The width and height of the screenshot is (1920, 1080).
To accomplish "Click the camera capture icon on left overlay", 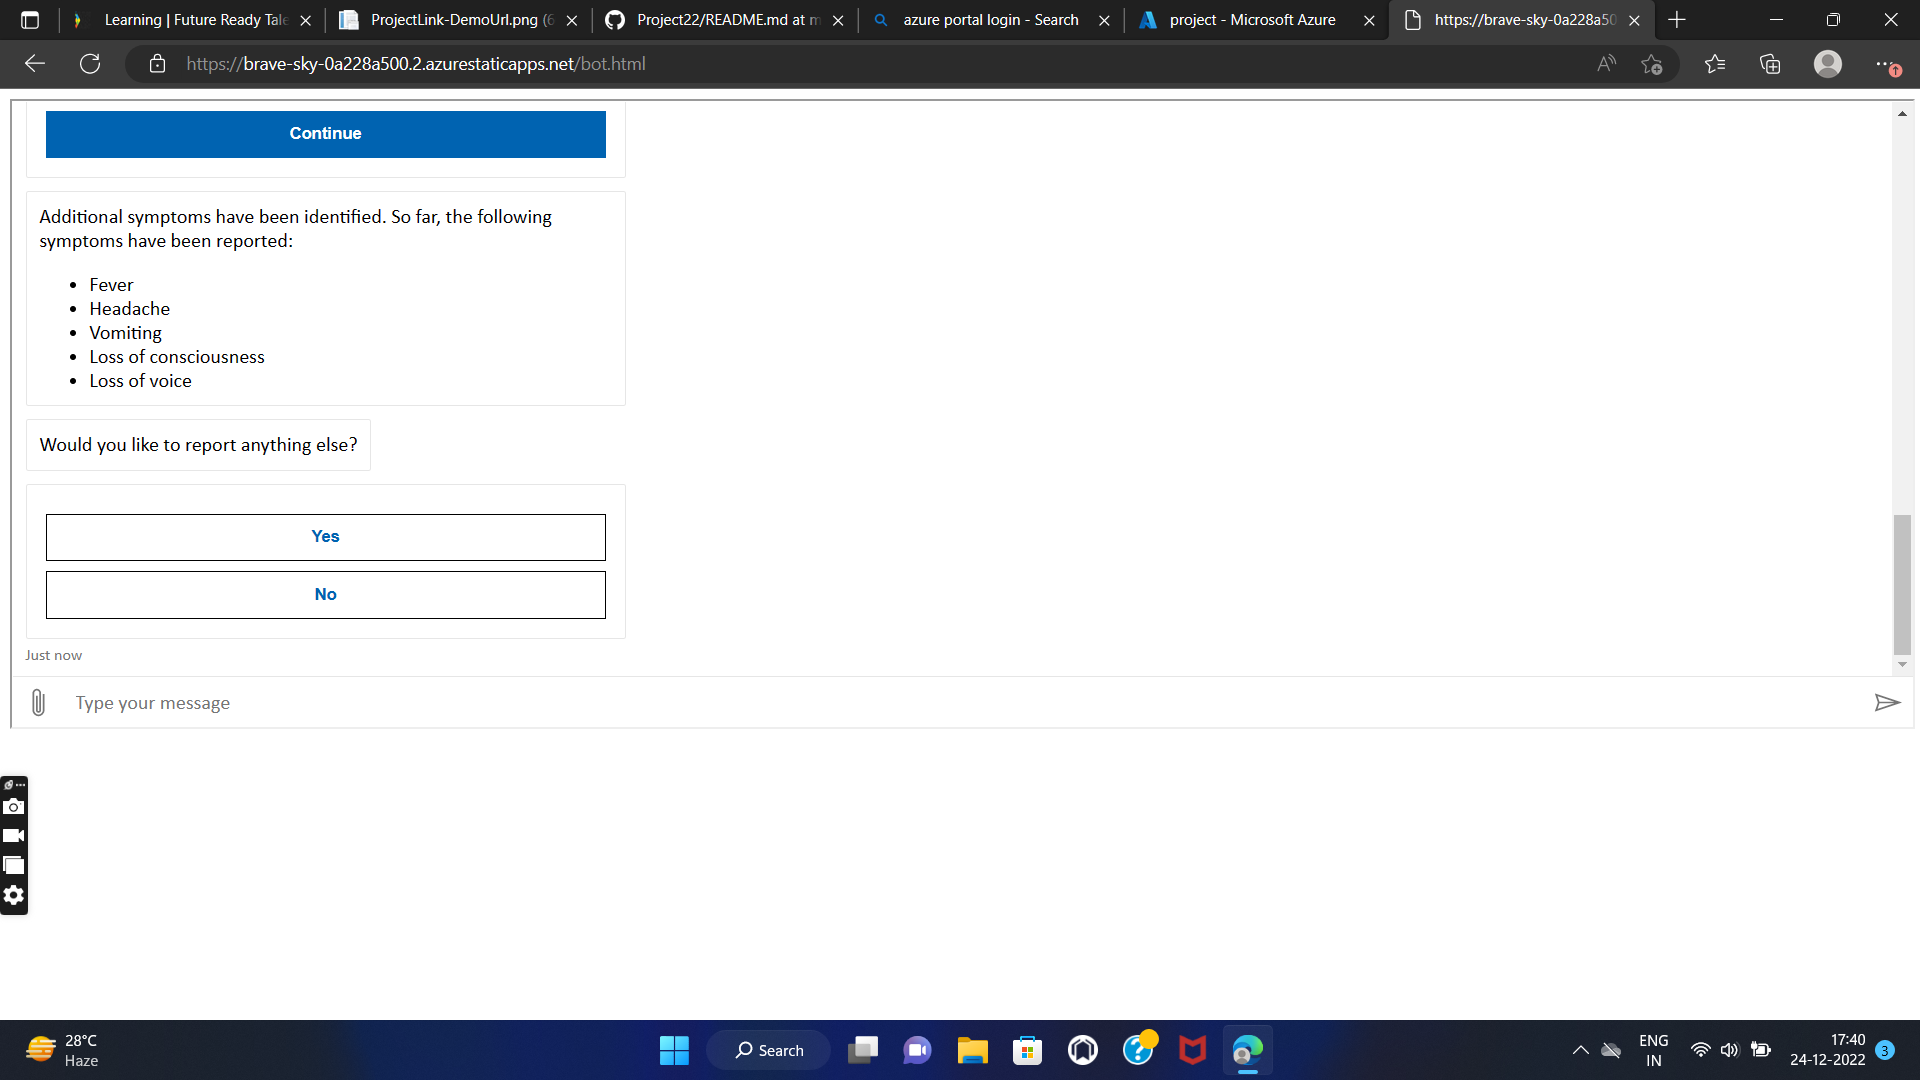I will (13, 806).
